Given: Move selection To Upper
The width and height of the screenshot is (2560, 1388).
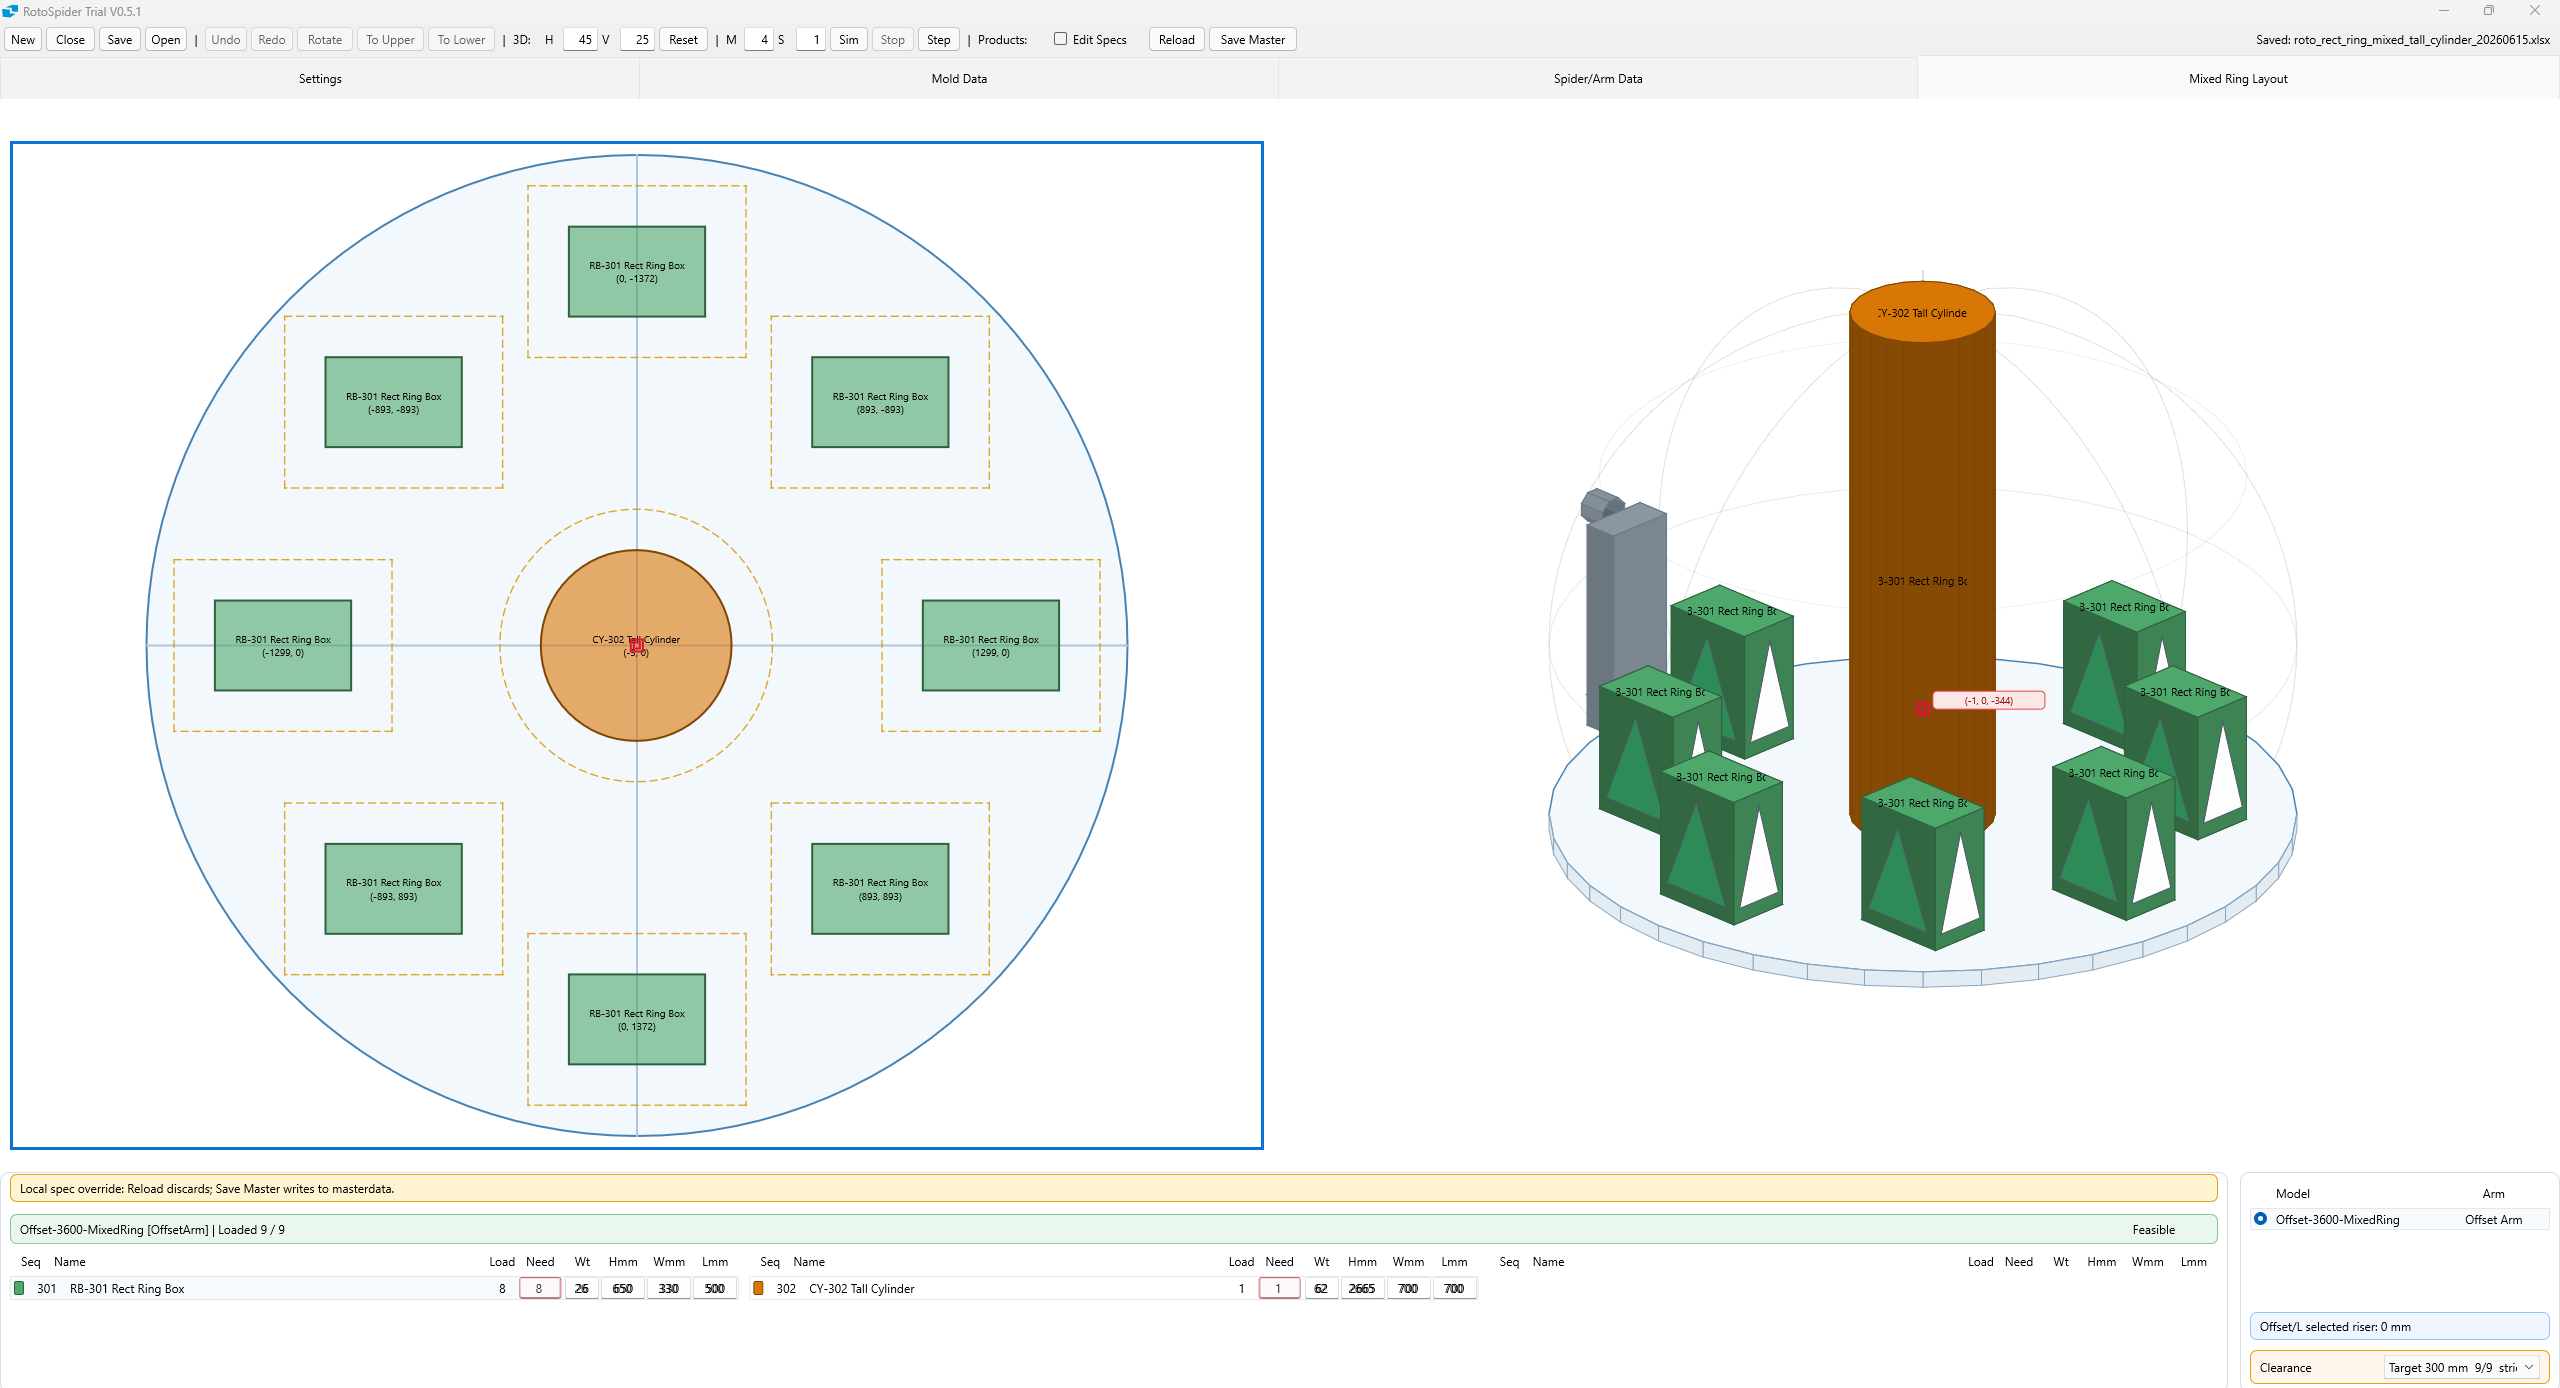Looking at the screenshot, I should pos(390,40).
